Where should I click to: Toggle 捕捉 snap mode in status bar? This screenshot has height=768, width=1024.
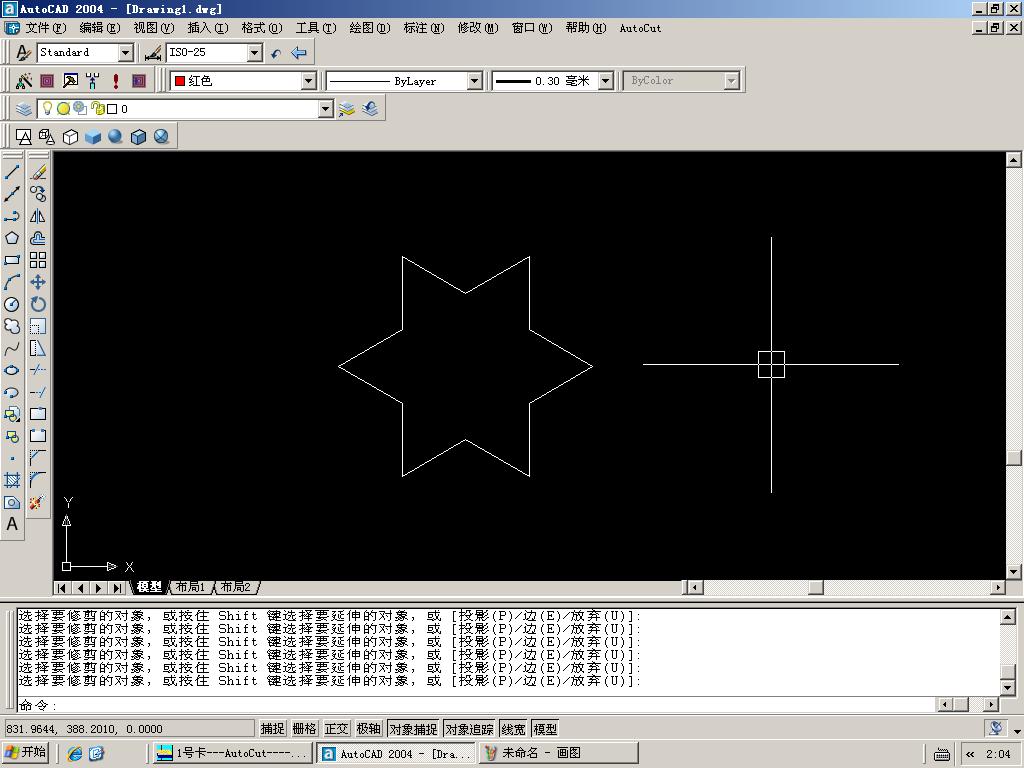(272, 729)
